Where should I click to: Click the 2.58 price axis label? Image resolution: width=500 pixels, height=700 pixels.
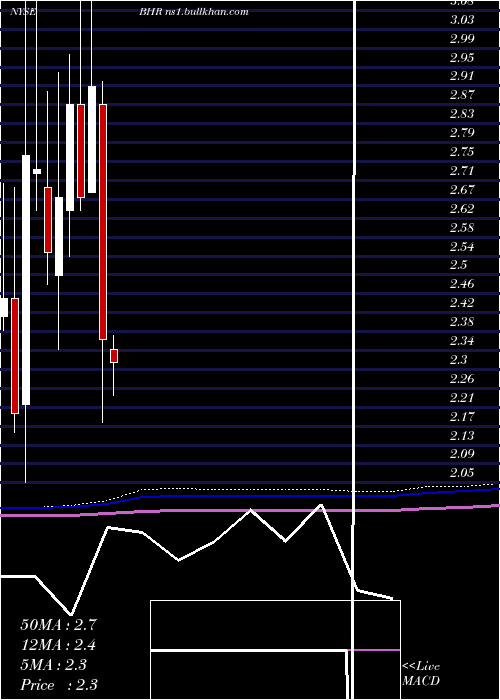[x=462, y=228]
